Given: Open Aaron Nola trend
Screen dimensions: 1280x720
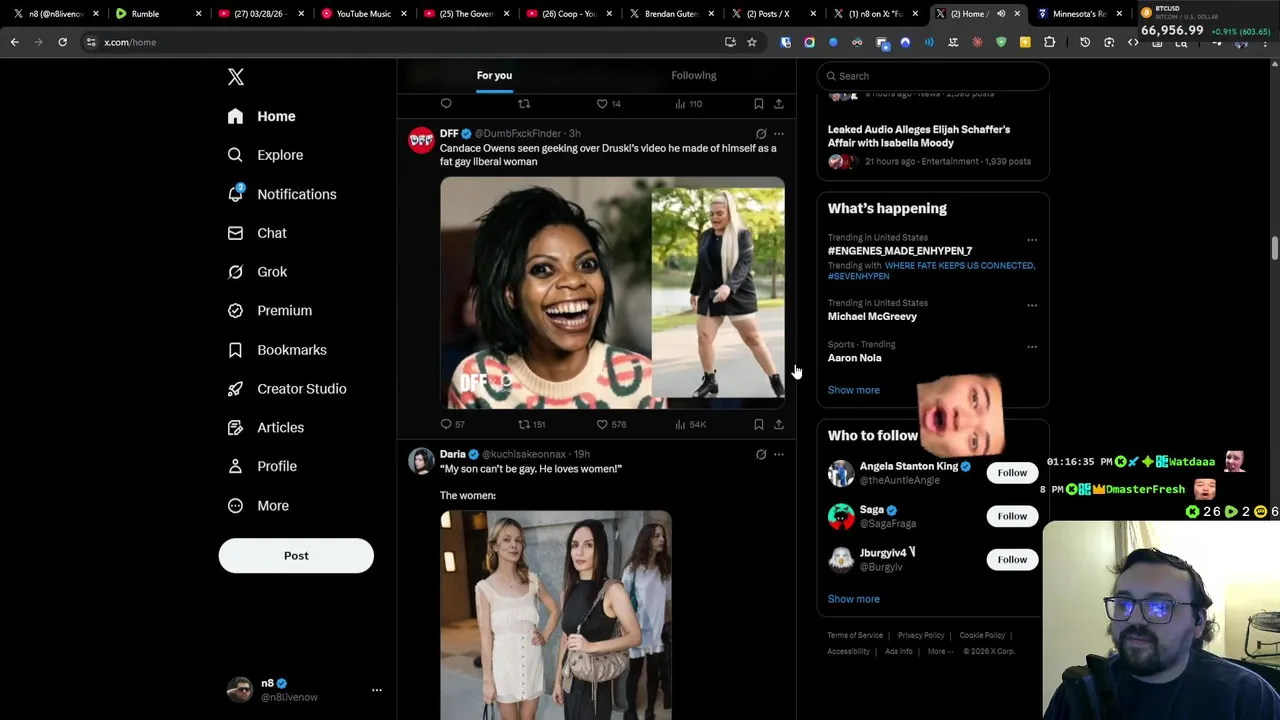Looking at the screenshot, I should [854, 358].
